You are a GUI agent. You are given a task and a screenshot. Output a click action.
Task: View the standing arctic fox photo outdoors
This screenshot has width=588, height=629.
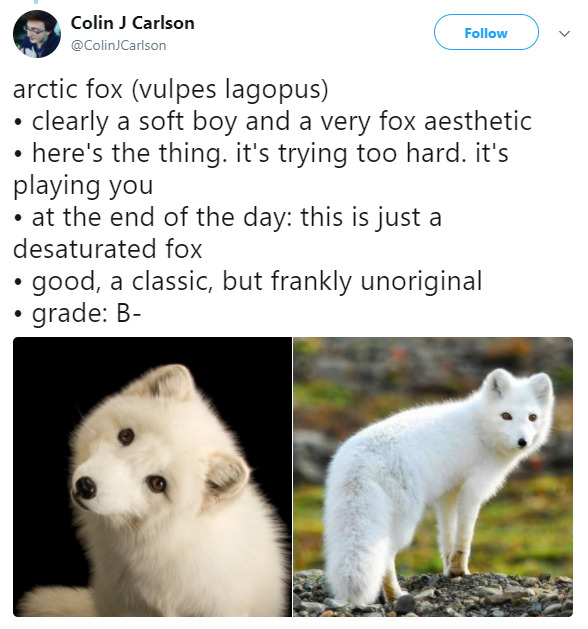(433, 477)
